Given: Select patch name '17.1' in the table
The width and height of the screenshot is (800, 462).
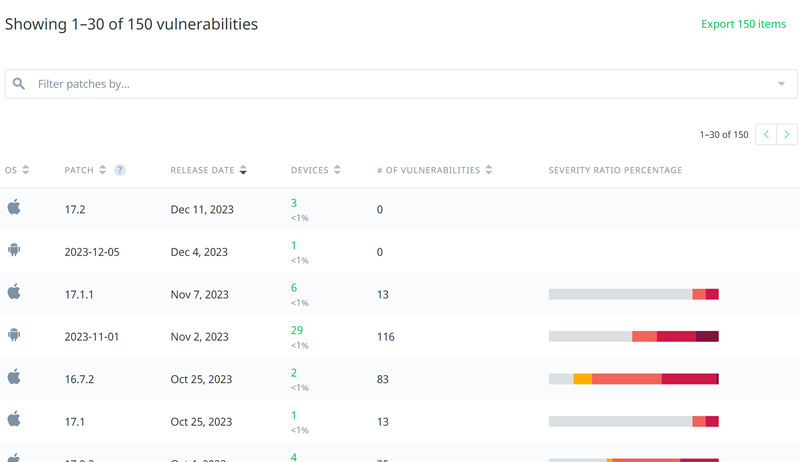Looking at the screenshot, I should coord(74,422).
